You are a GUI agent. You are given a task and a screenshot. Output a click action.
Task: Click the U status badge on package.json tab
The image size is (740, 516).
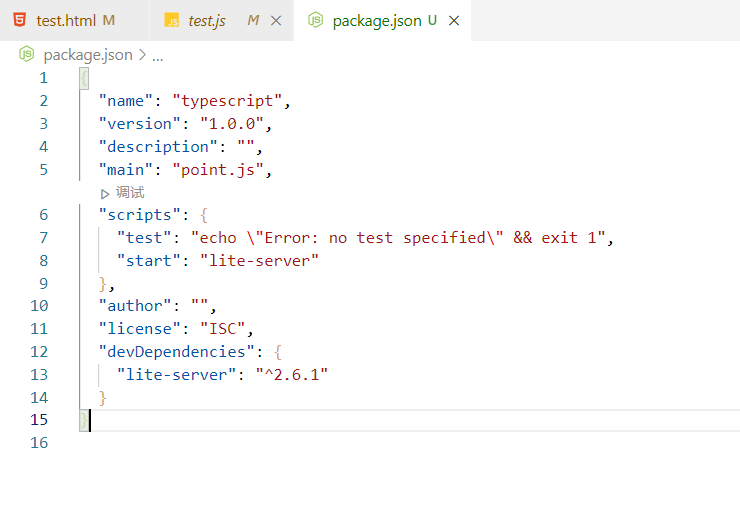click(x=432, y=20)
